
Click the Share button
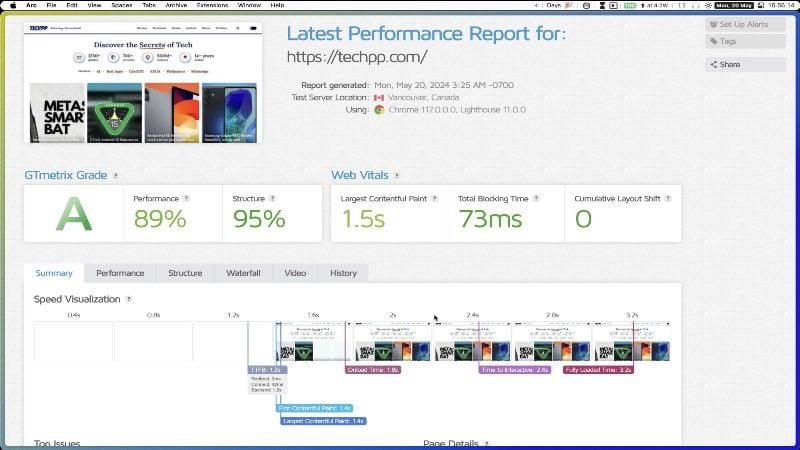click(745, 65)
